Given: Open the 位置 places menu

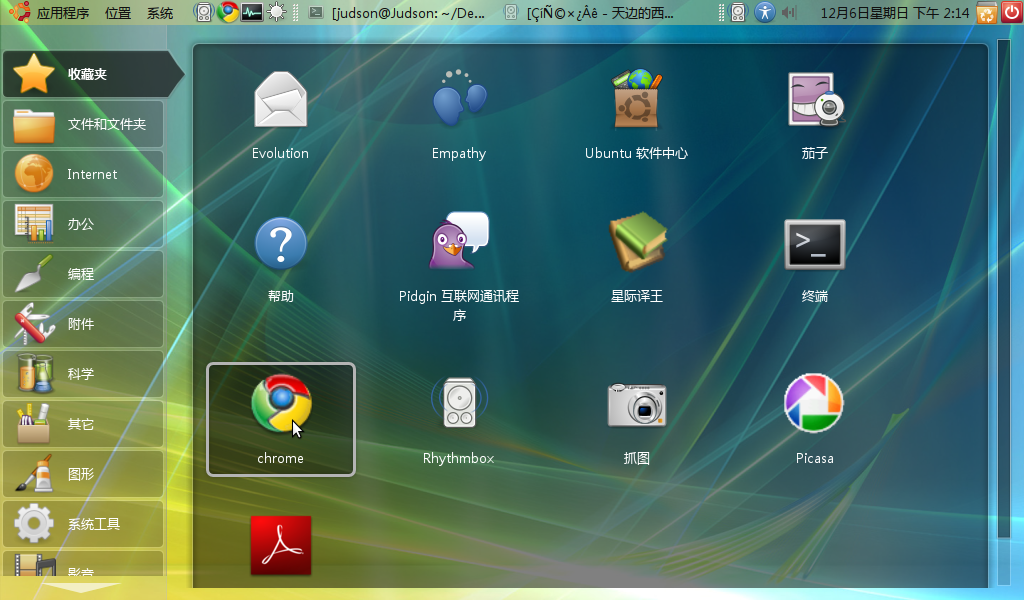Looking at the screenshot, I should (x=118, y=13).
